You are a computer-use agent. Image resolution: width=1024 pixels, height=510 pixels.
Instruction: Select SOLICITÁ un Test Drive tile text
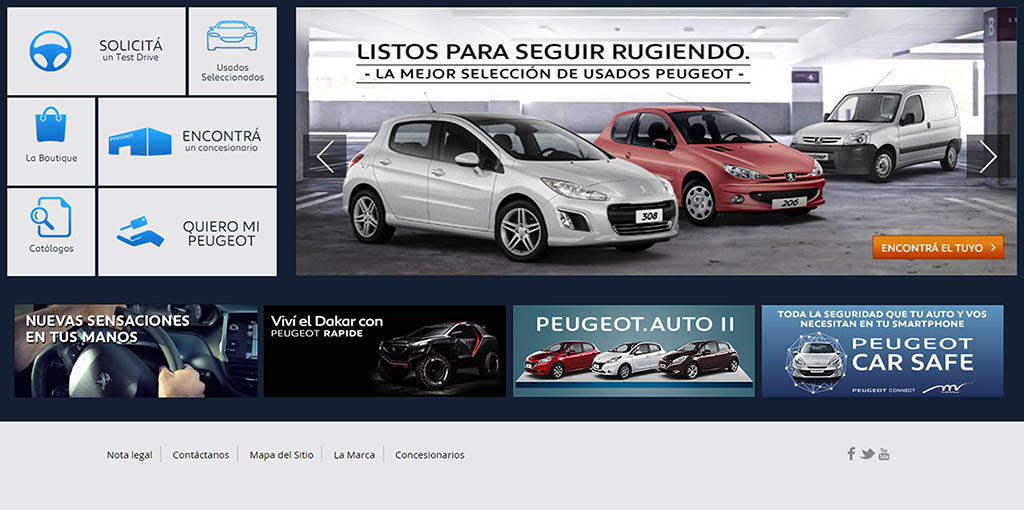click(131, 51)
